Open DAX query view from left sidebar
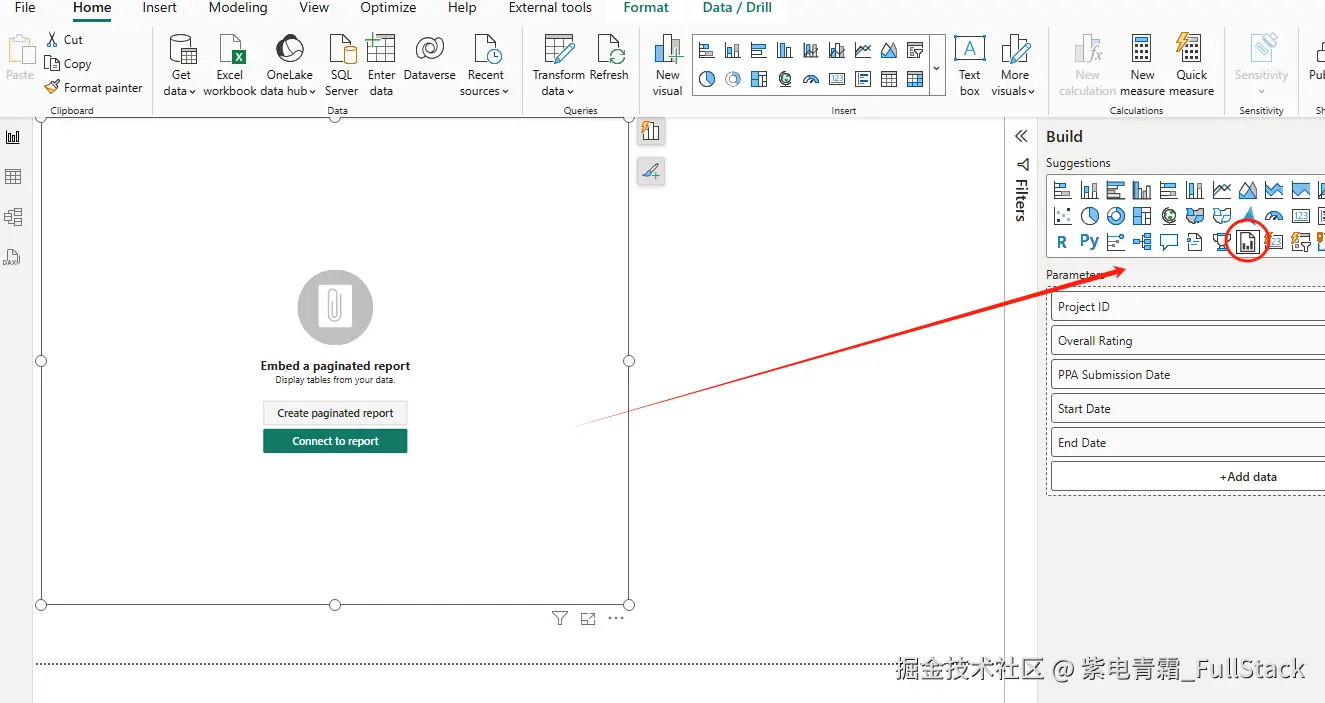 (13, 257)
